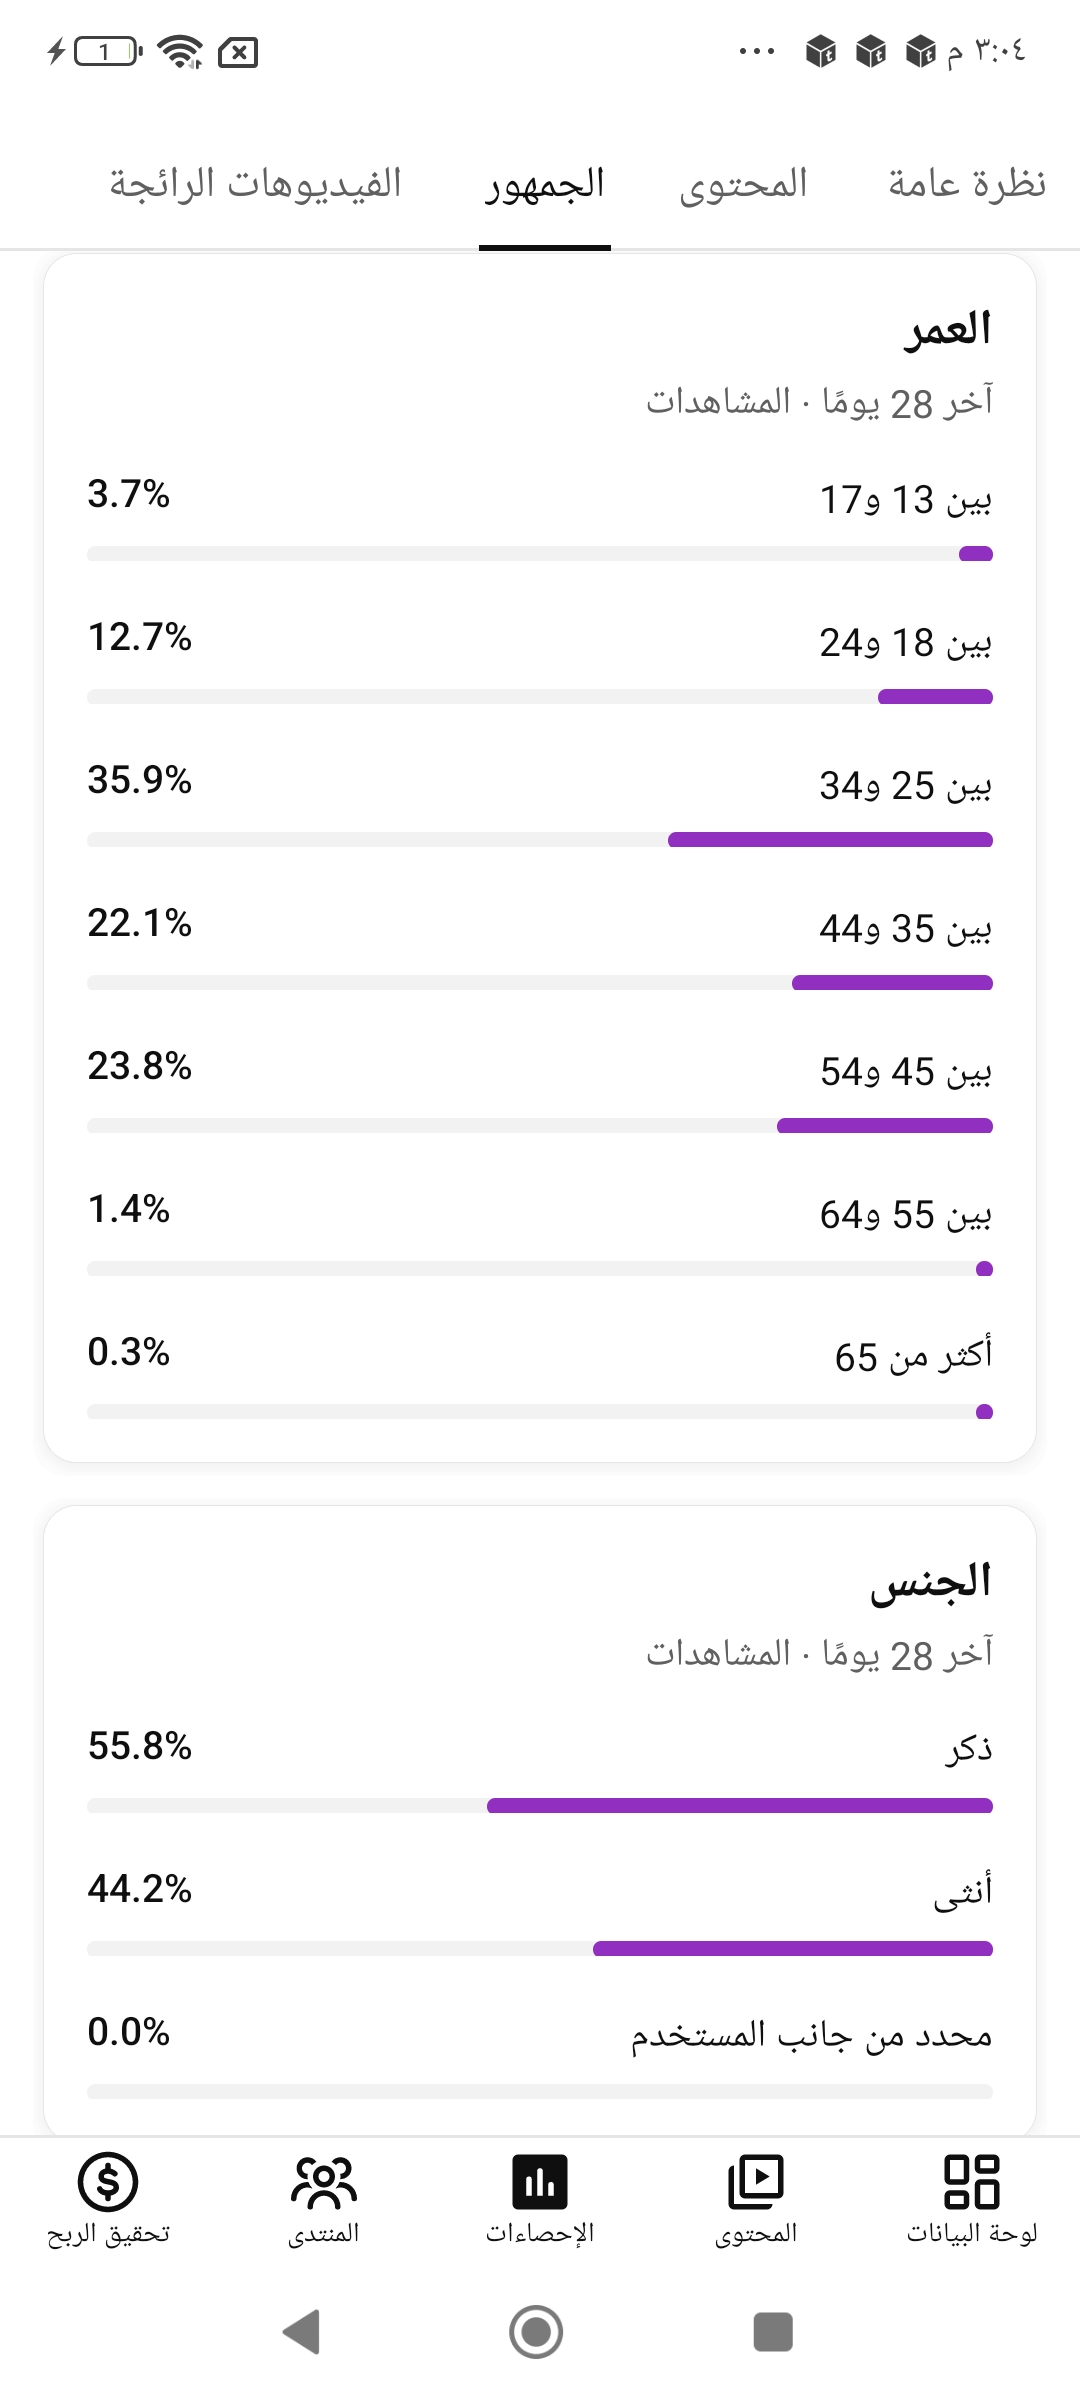Tap the Earn dollar sign icon

coord(108,2181)
